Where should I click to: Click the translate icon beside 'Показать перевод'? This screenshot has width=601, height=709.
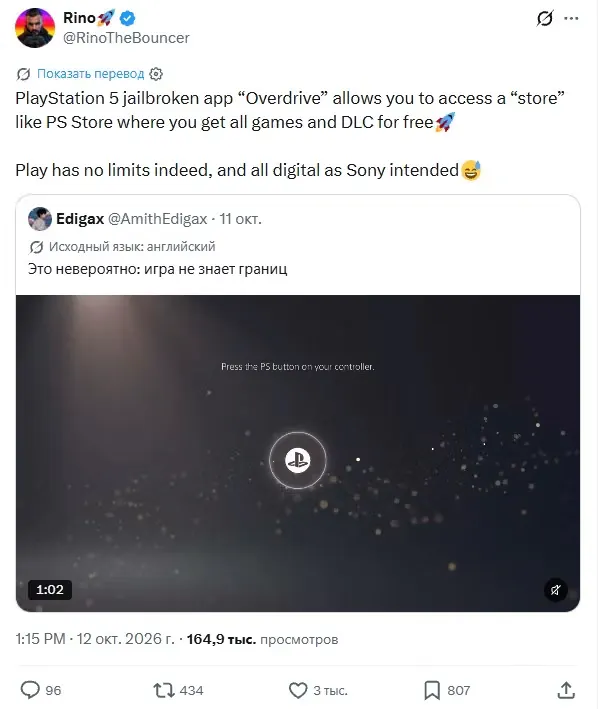pyautogui.click(x=24, y=74)
